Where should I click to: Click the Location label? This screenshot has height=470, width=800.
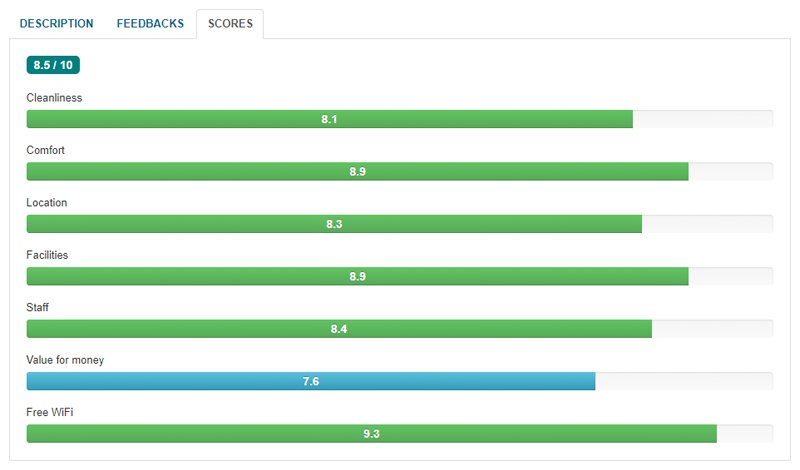pyautogui.click(x=47, y=203)
